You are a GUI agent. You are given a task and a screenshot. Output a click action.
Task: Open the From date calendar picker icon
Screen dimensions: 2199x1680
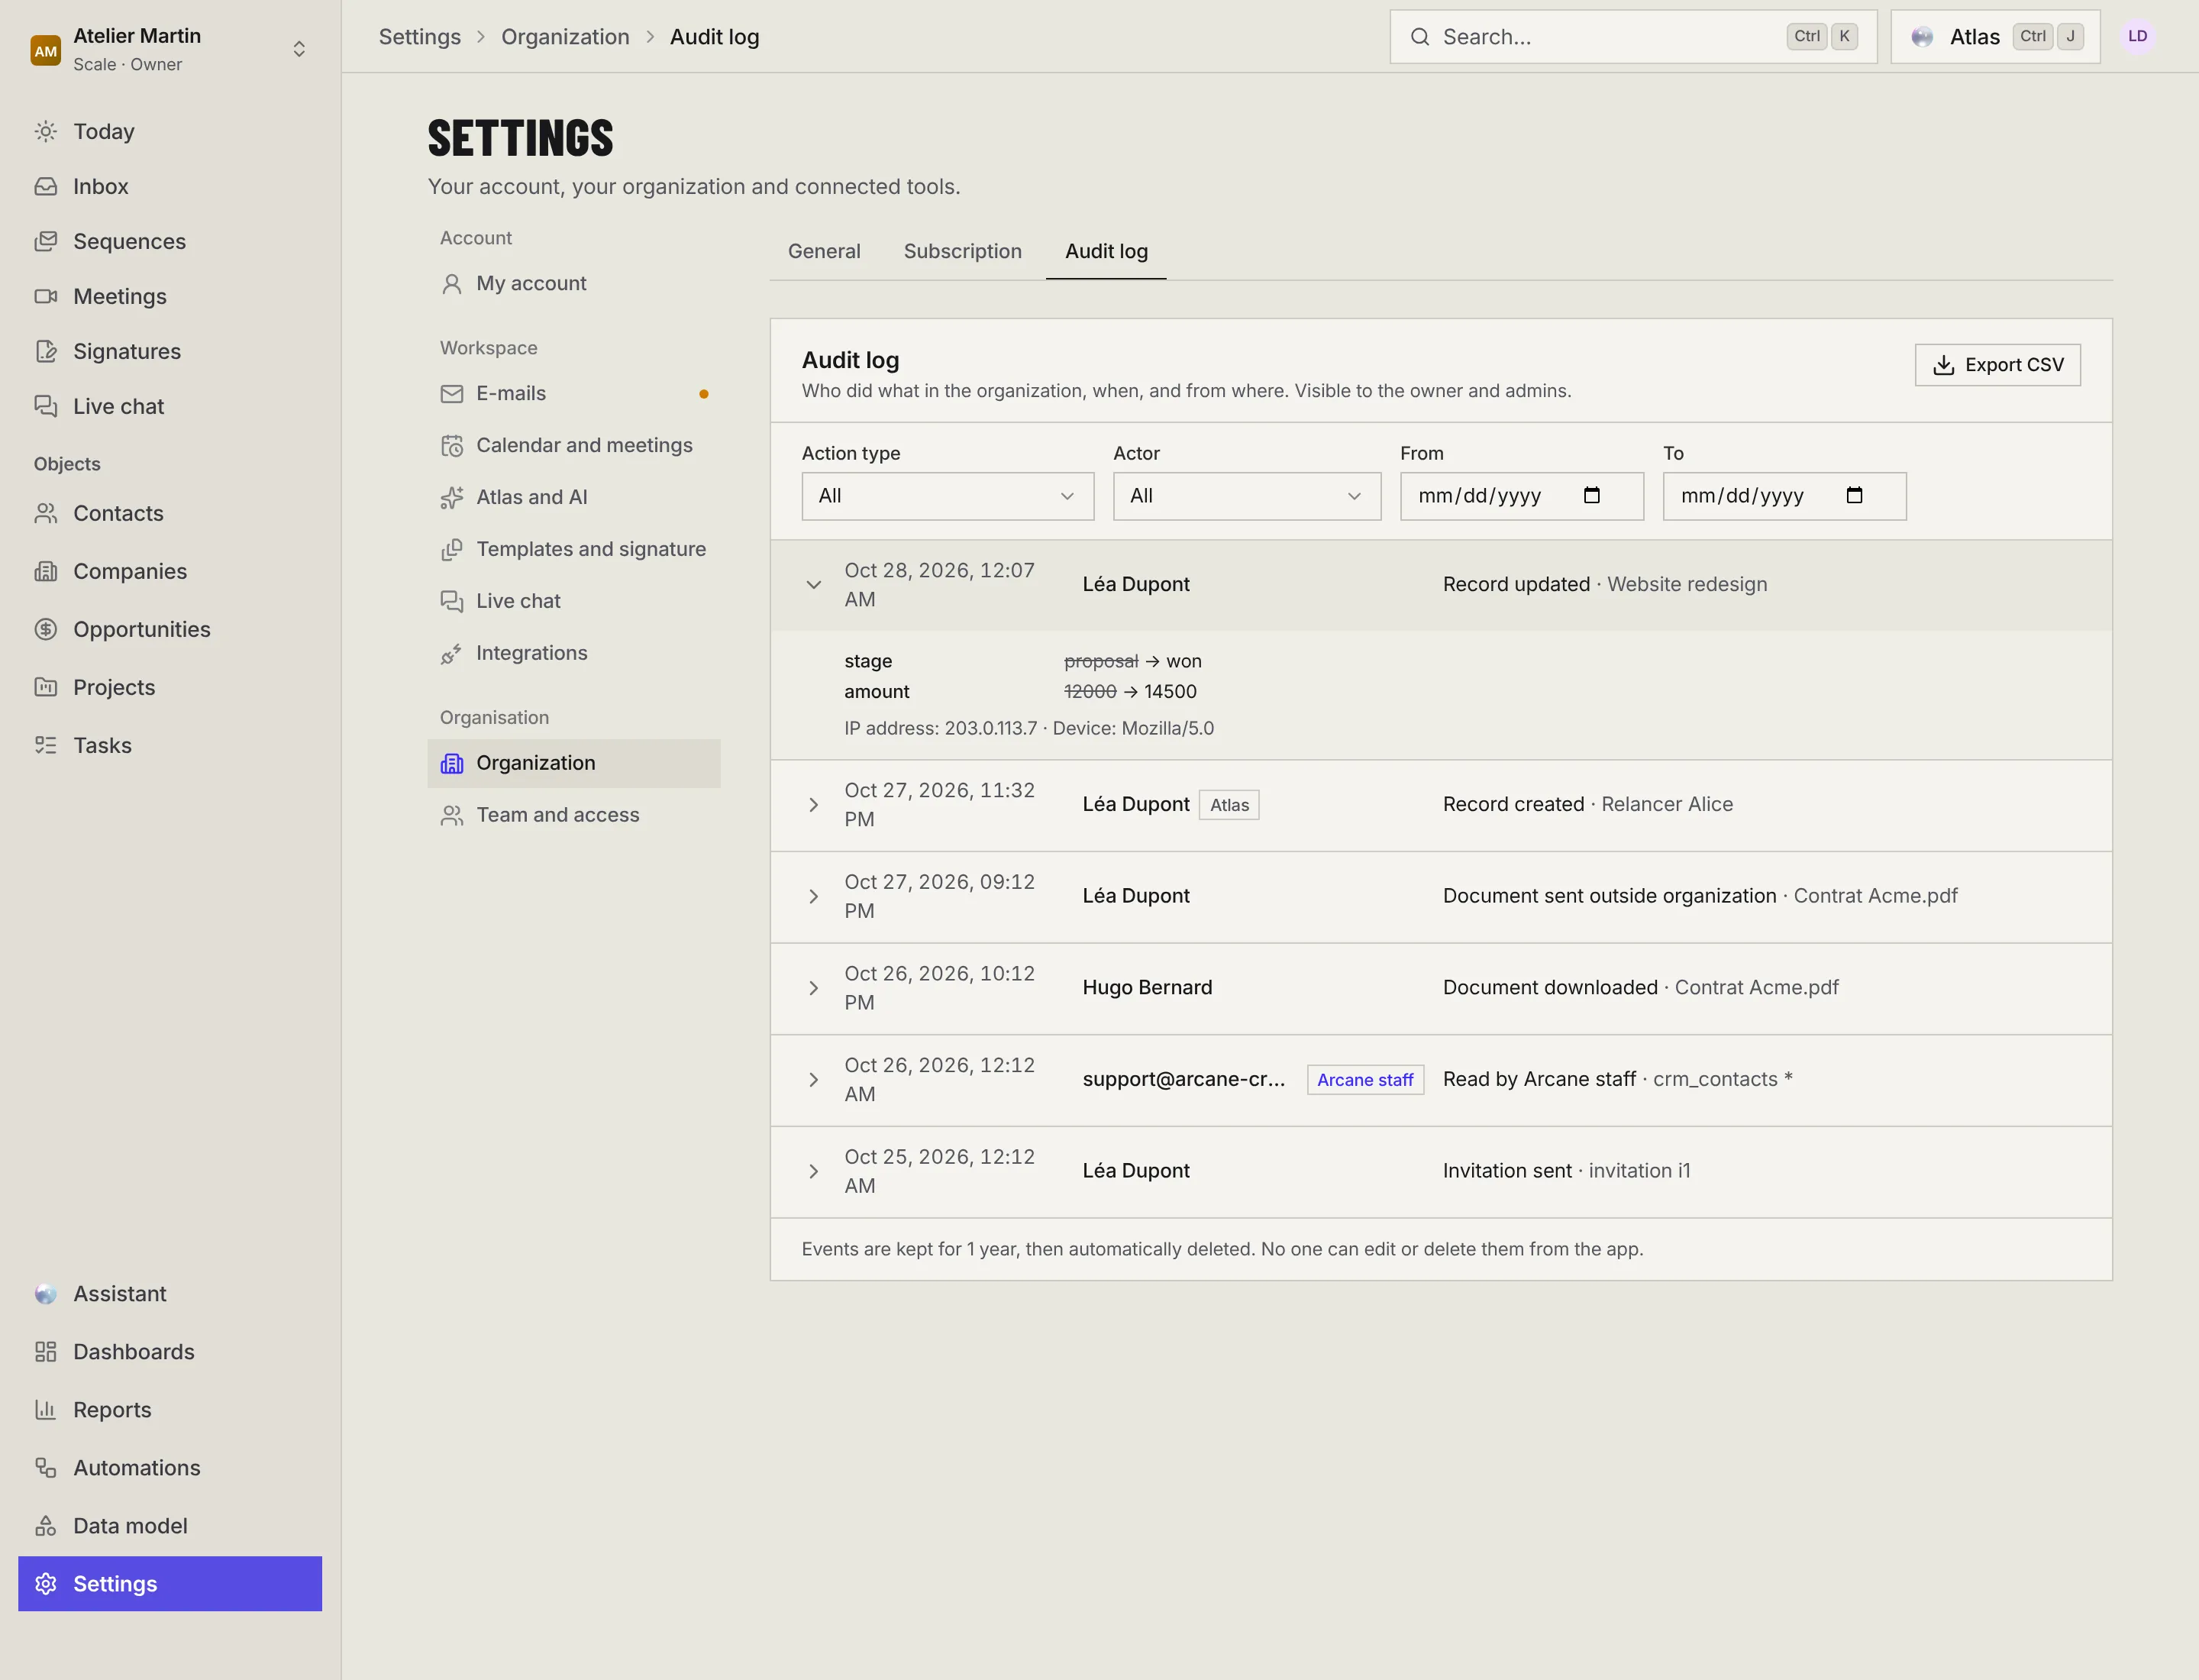coord(1592,495)
